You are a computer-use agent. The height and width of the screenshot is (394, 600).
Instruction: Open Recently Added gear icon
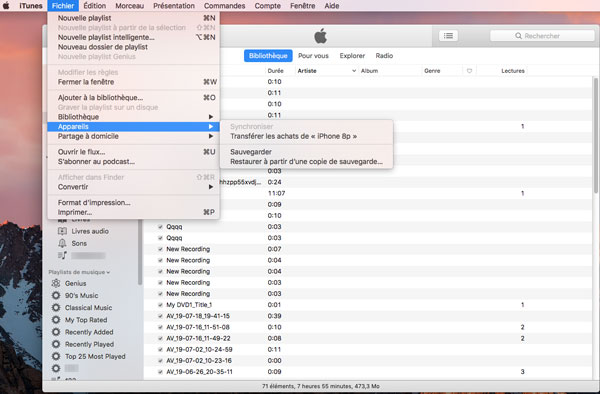(x=56, y=332)
